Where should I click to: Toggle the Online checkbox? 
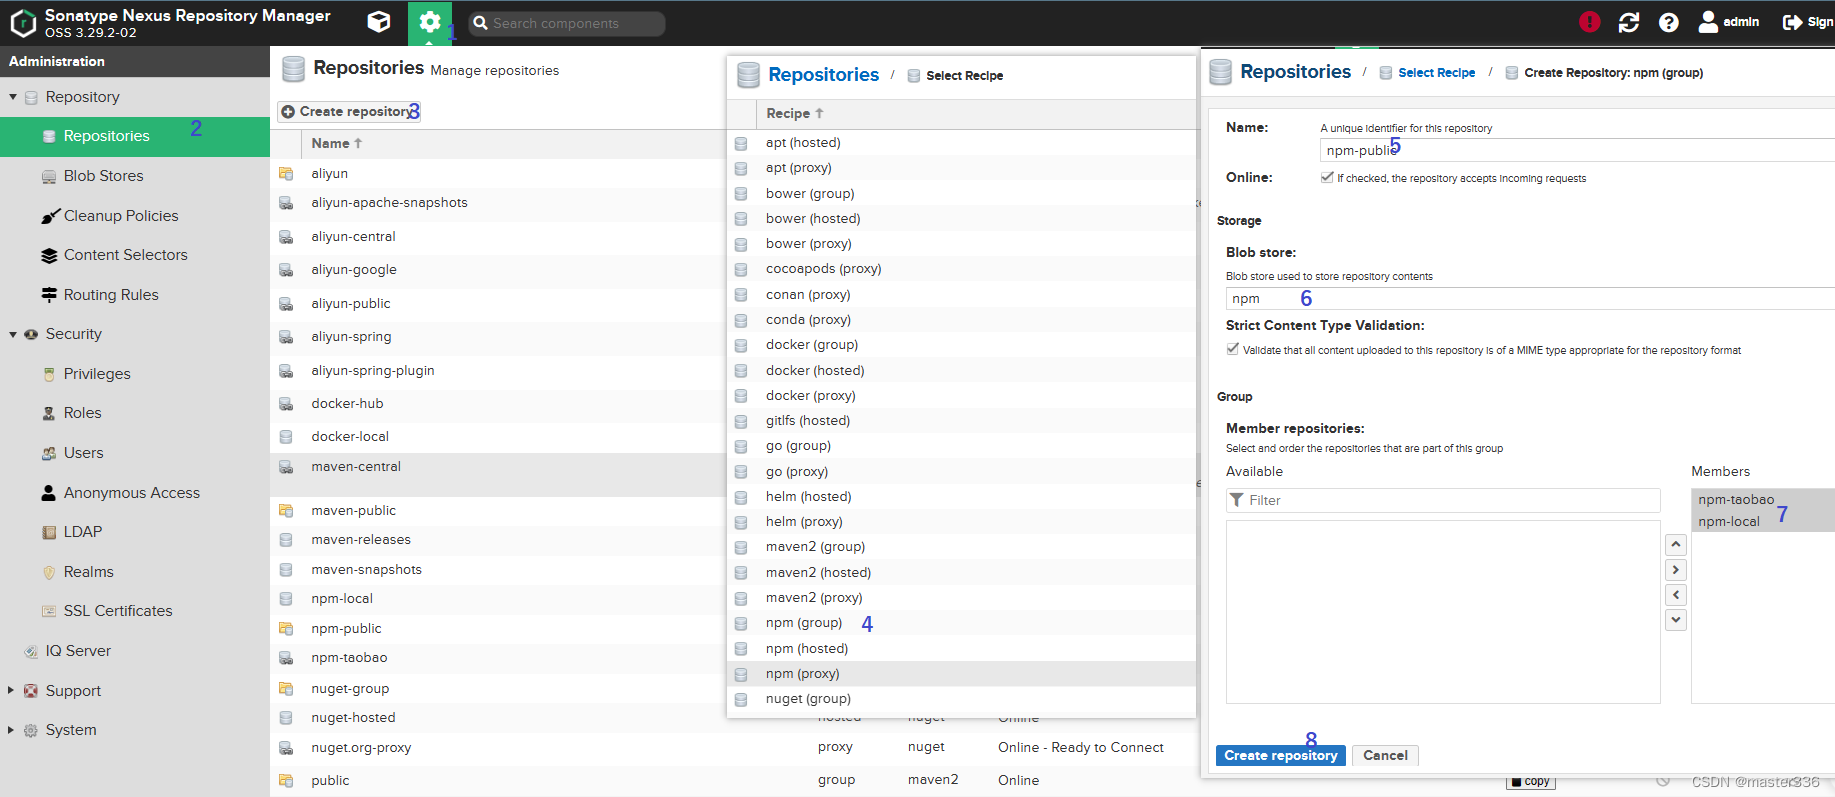click(1327, 178)
